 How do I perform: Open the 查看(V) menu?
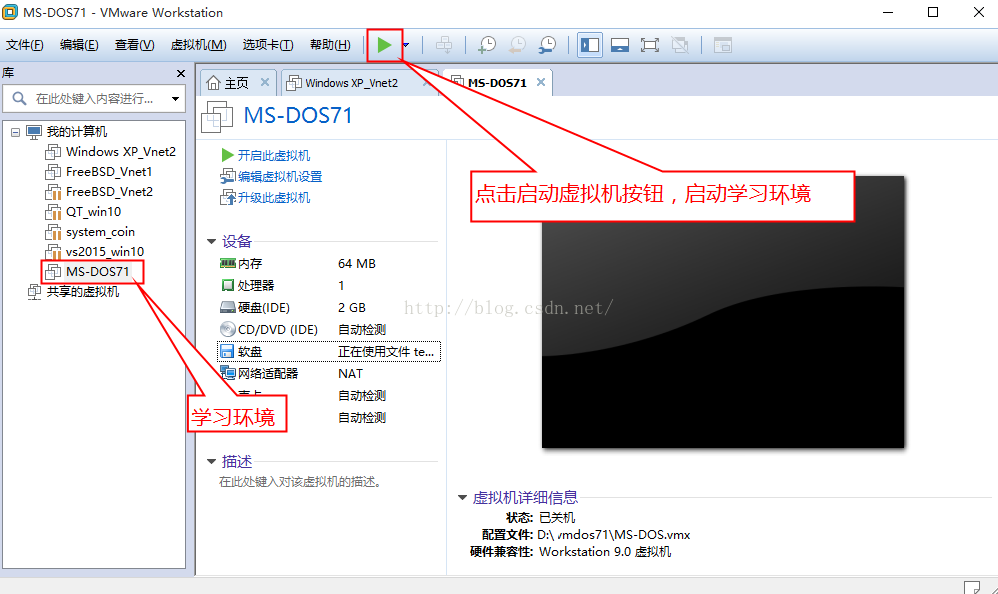click(x=134, y=45)
